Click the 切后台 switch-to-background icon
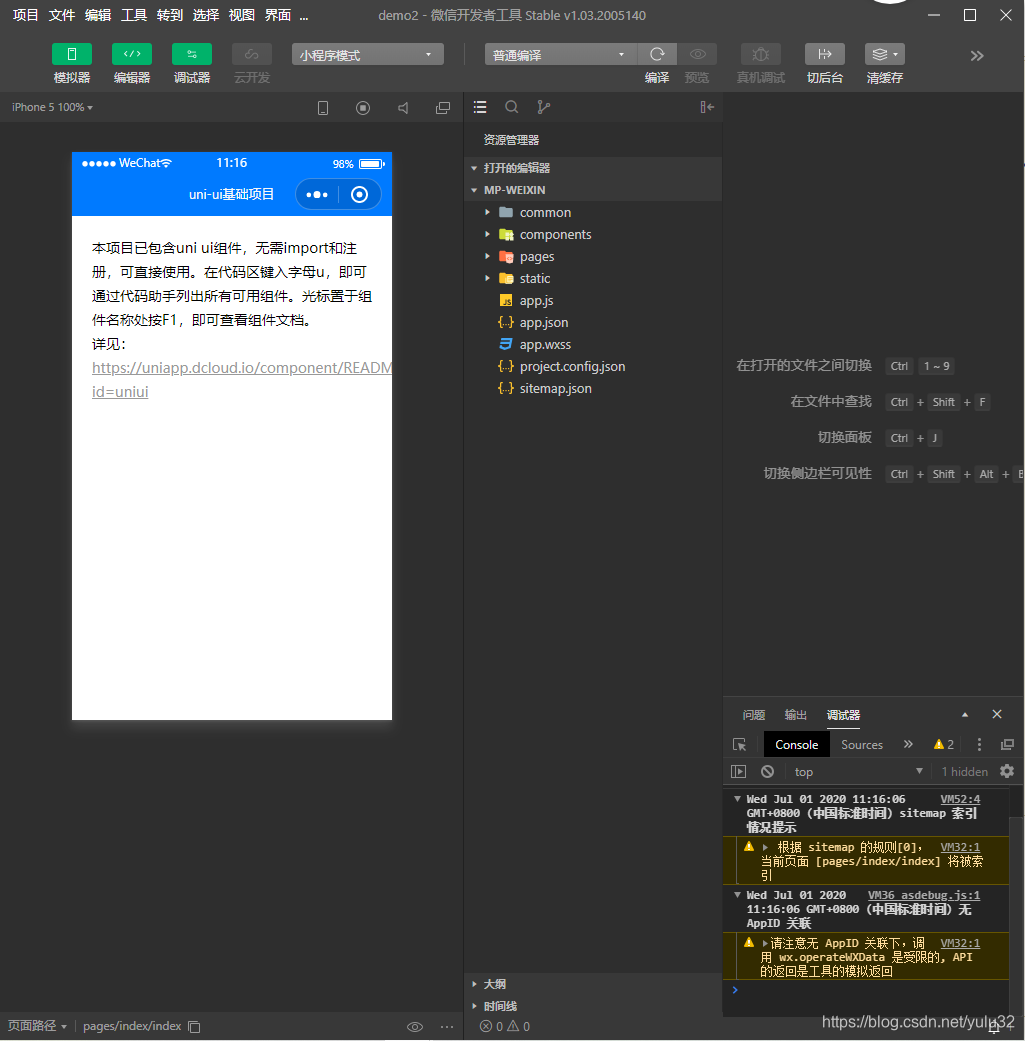1025x1041 pixels. [825, 54]
